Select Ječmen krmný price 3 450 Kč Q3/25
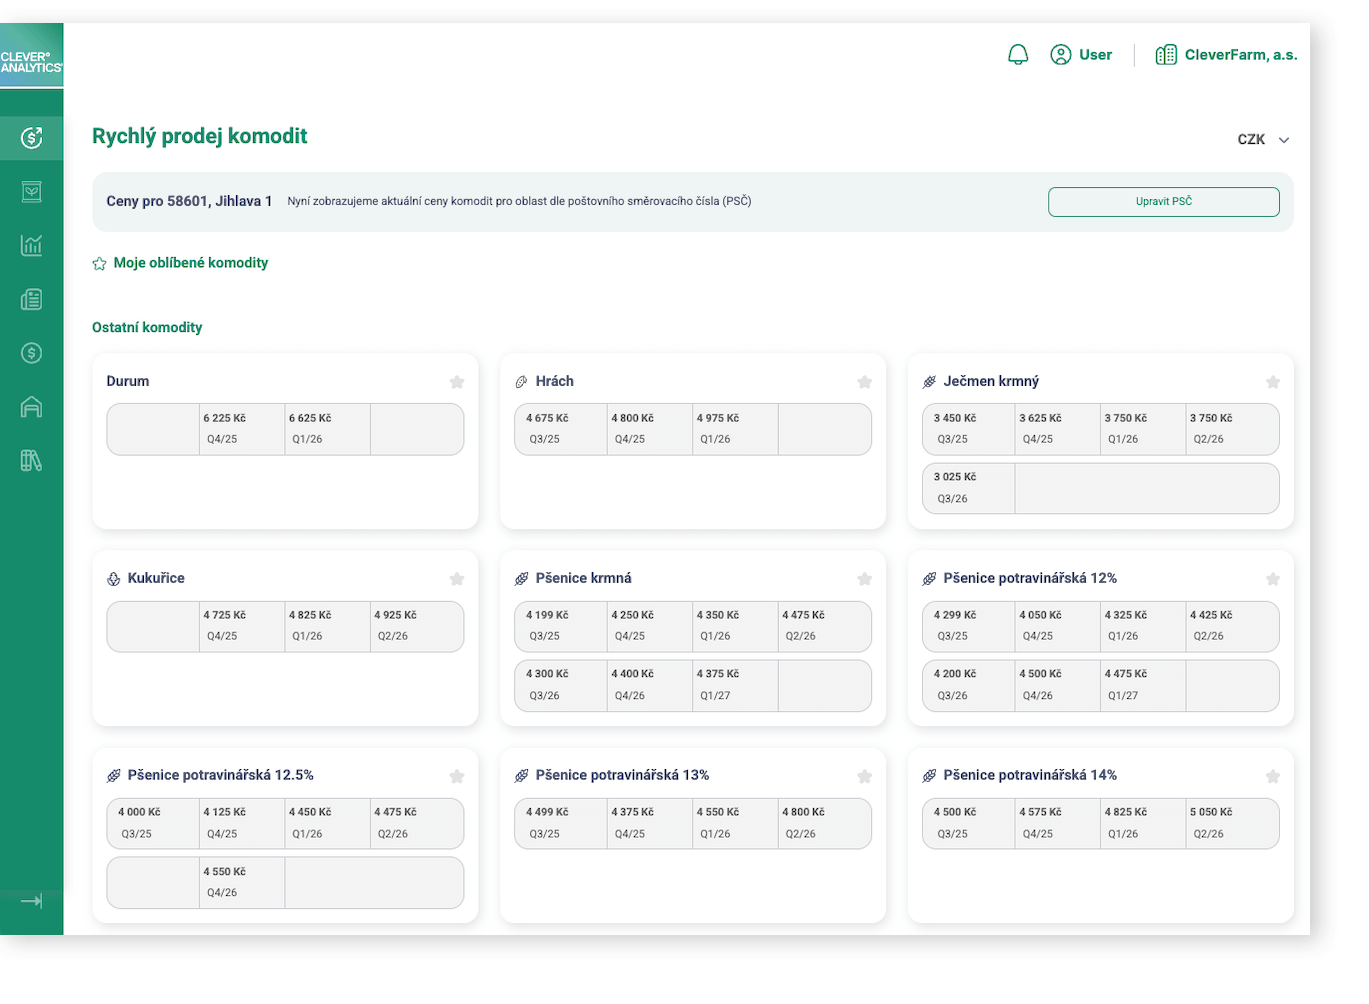 pyautogui.click(x=969, y=429)
